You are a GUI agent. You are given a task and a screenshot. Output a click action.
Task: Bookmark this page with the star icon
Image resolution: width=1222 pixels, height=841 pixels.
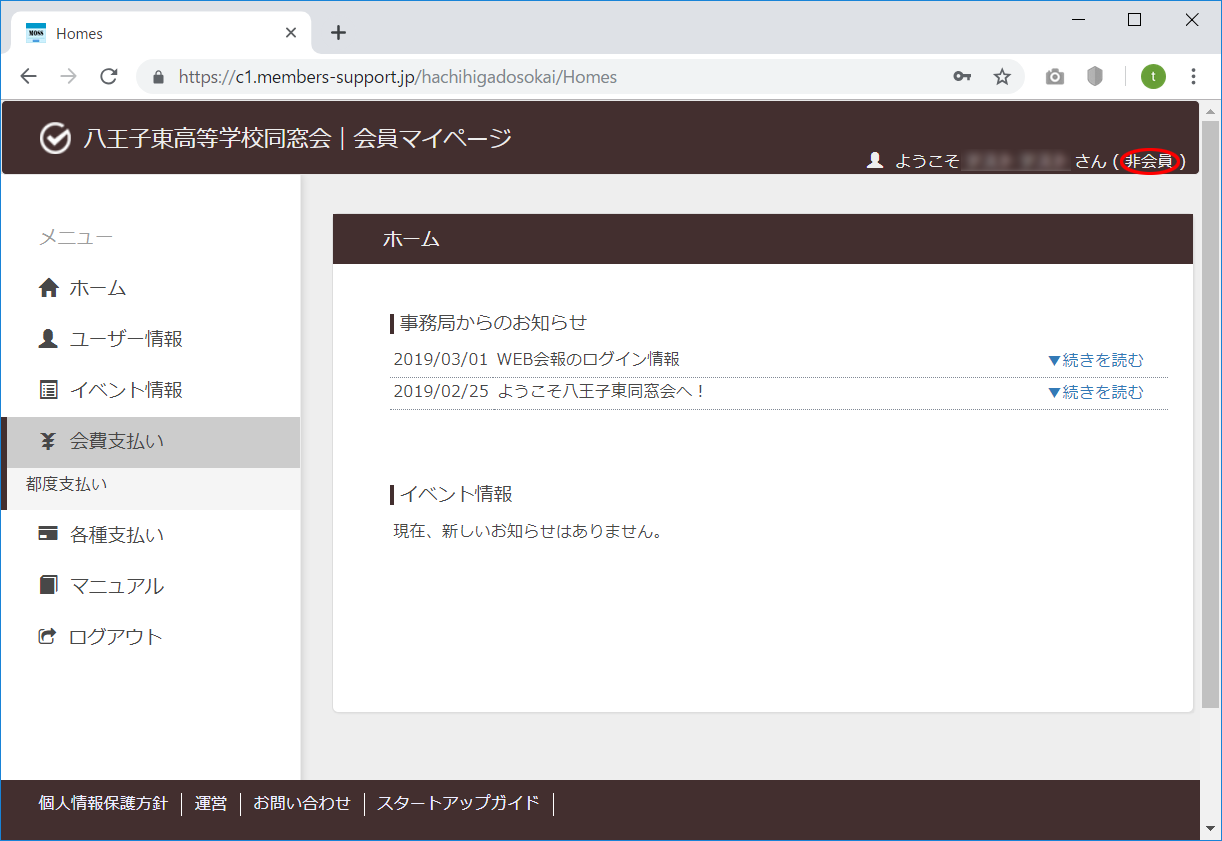(1002, 77)
